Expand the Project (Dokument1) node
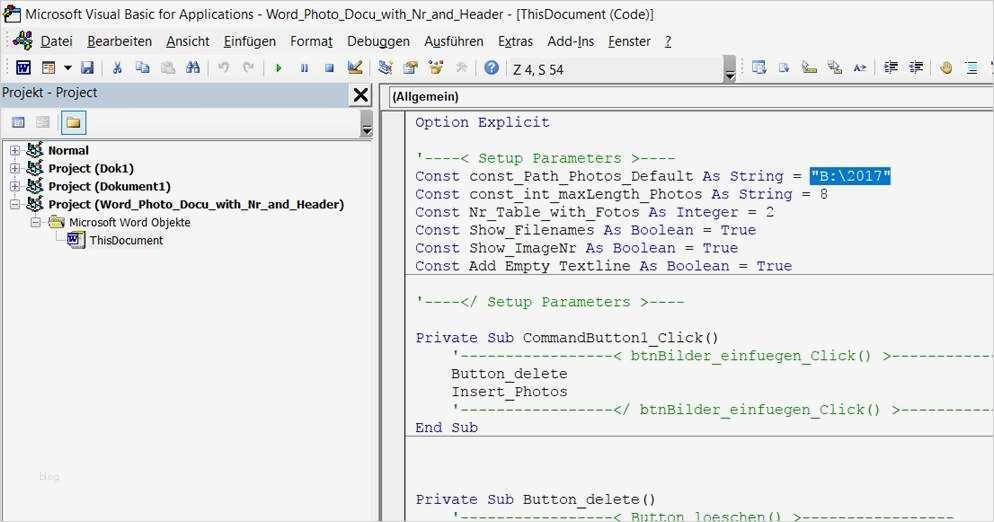 pos(15,186)
